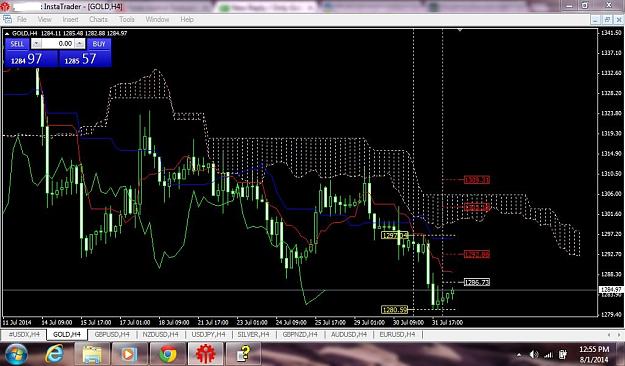The height and width of the screenshot is (366, 625).
Task: Open Google Chrome from the taskbar
Action: point(168,354)
